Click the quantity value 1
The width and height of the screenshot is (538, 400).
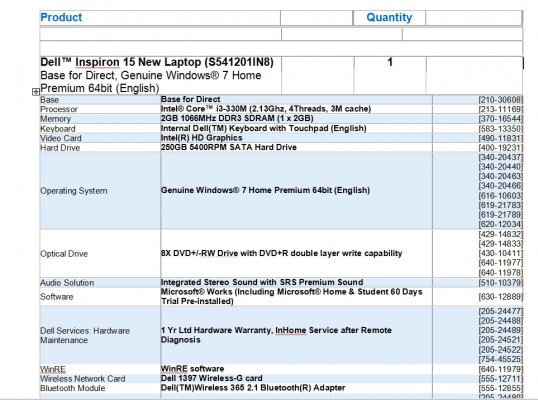click(x=390, y=62)
